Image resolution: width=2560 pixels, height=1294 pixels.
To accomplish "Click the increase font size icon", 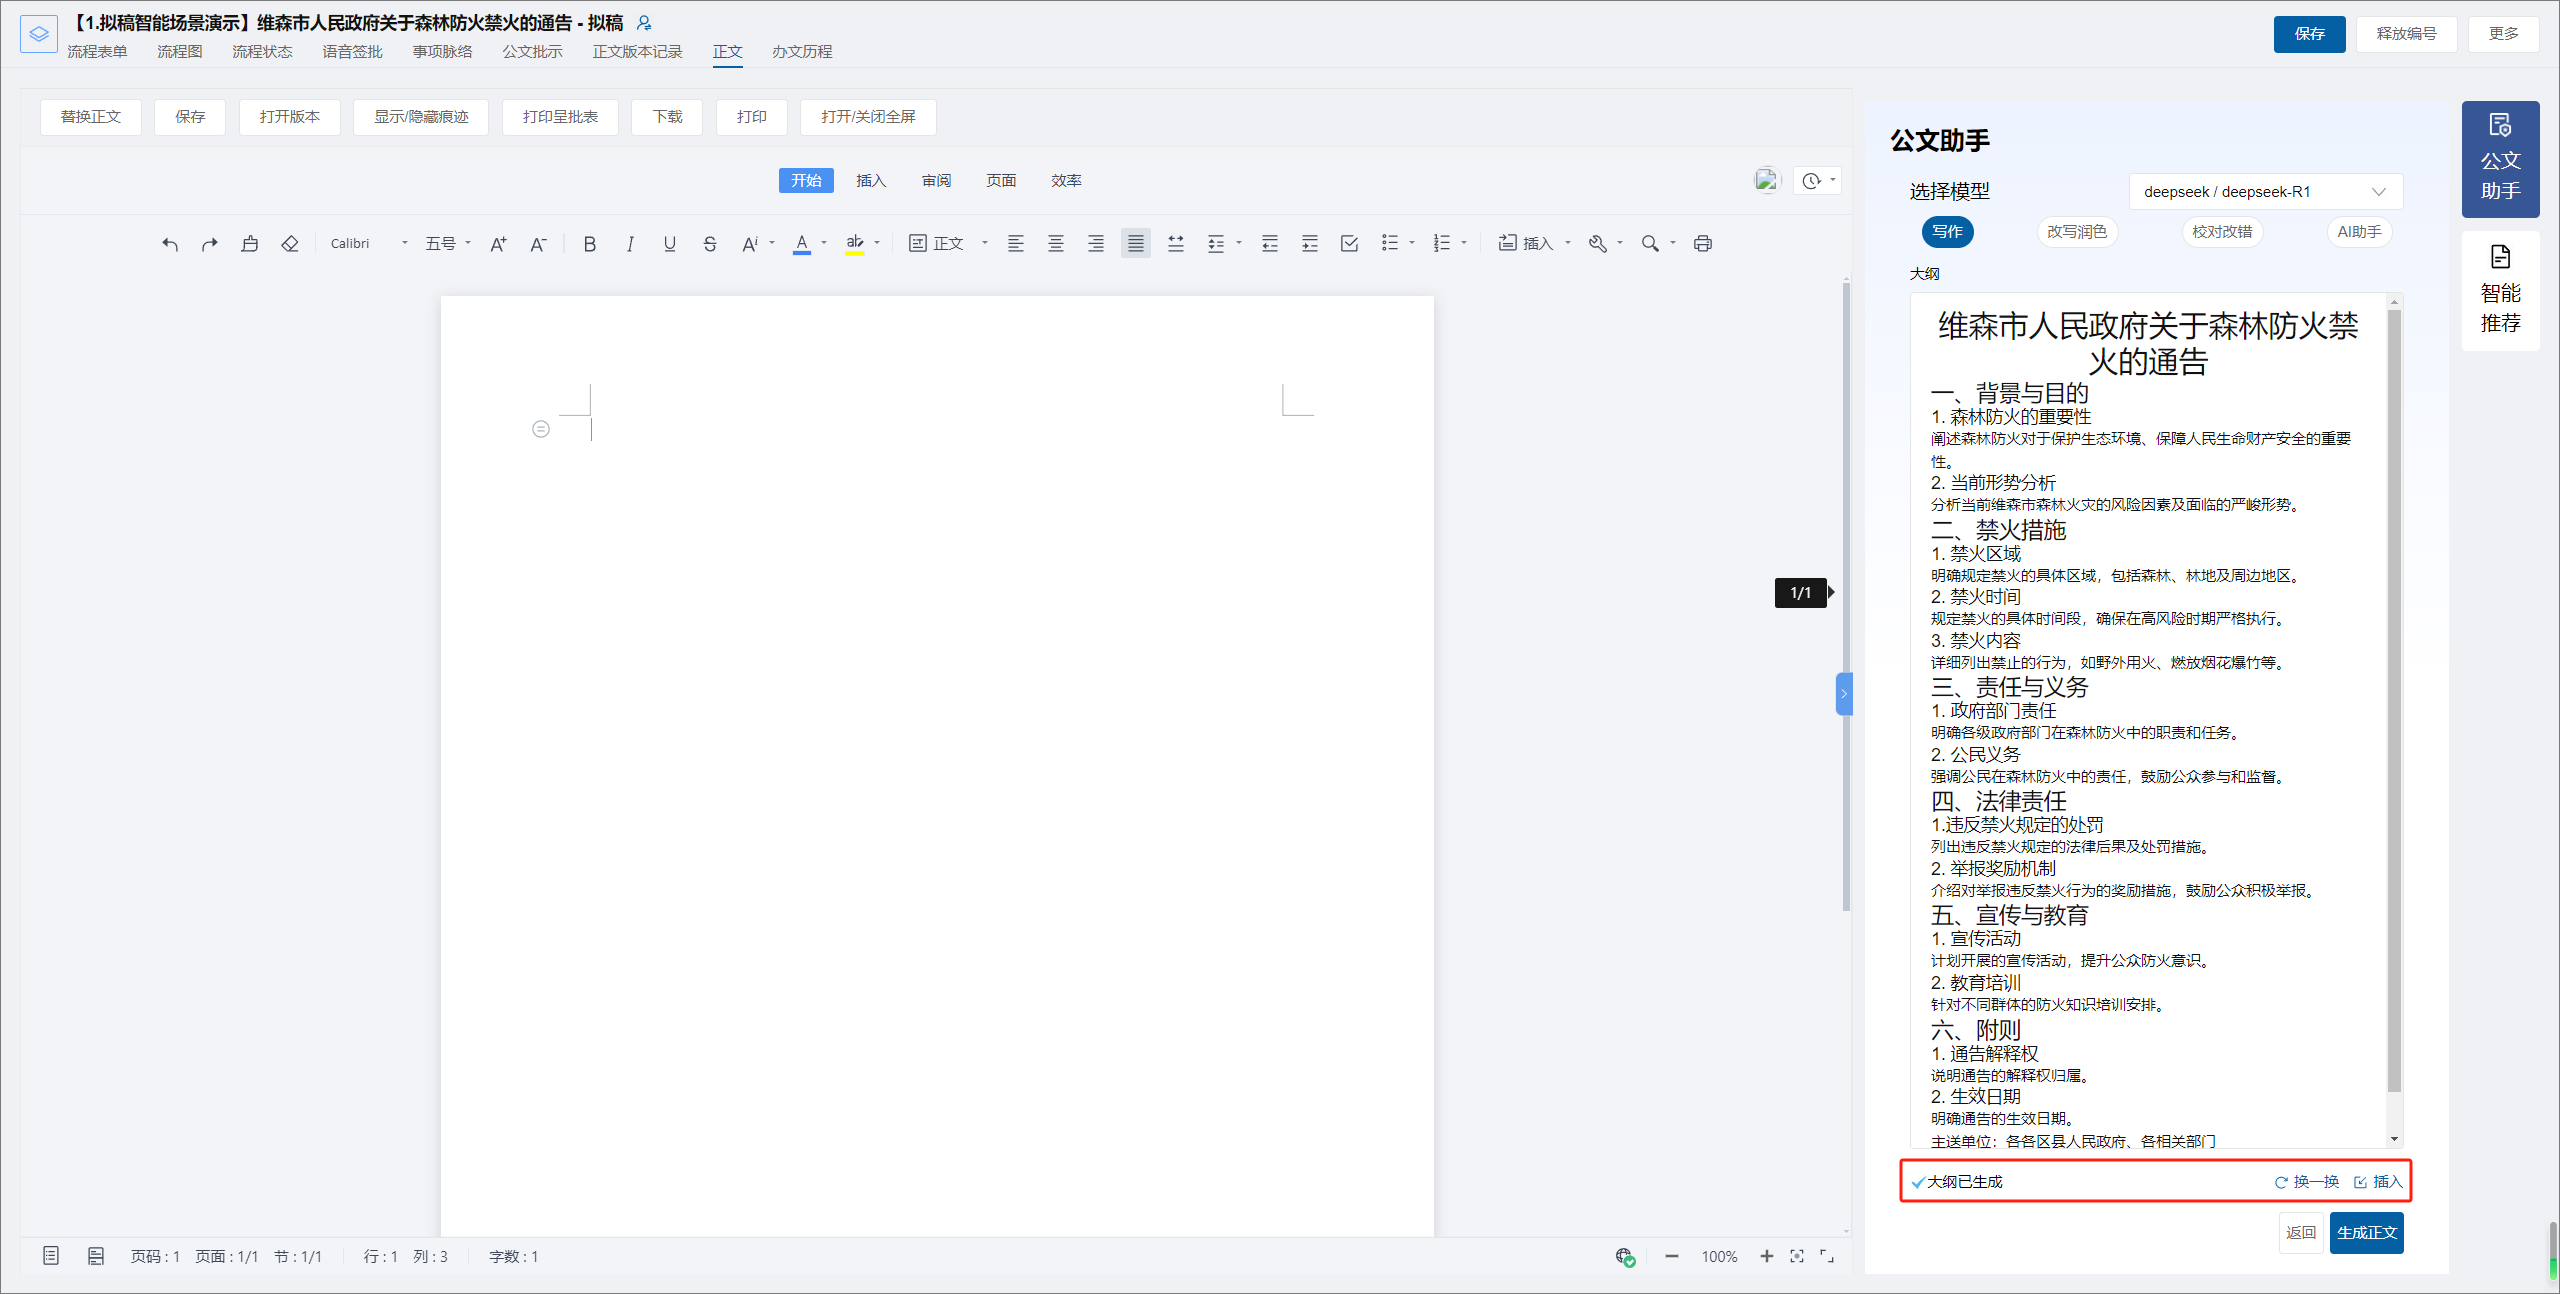I will pos(498,244).
